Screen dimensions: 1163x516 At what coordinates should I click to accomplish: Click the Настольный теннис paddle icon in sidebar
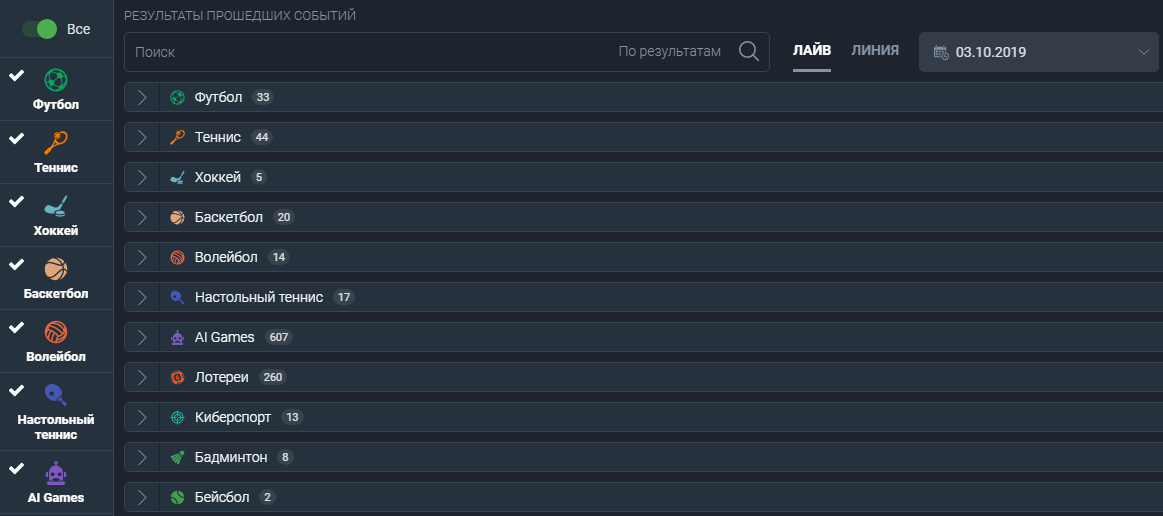(56, 394)
